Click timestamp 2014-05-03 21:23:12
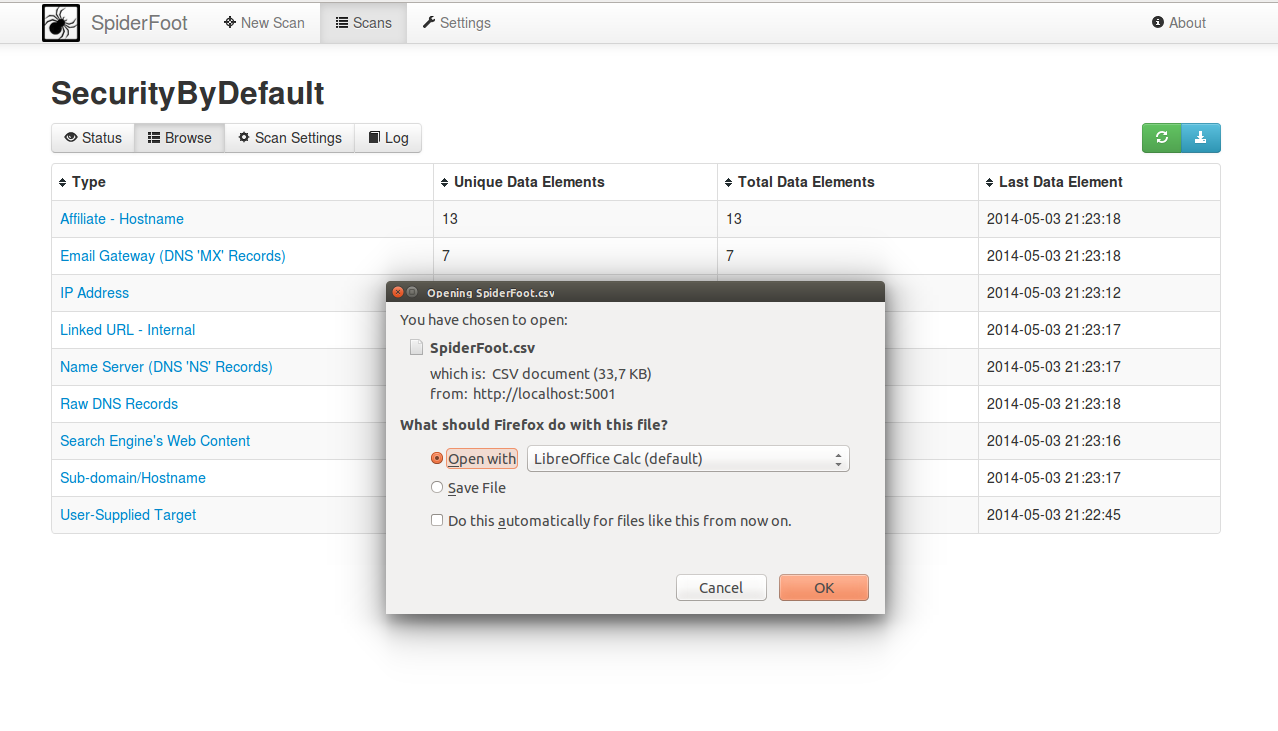The height and width of the screenshot is (731, 1278). (x=1054, y=293)
